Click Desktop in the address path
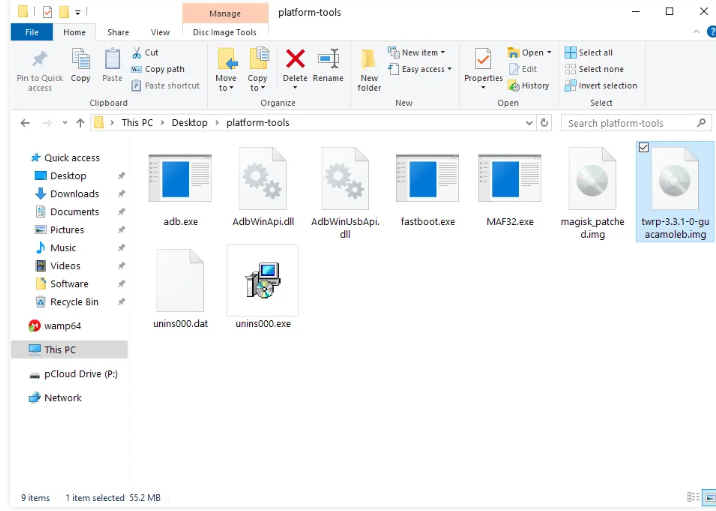Viewport: 716px width, 511px height. pos(190,123)
